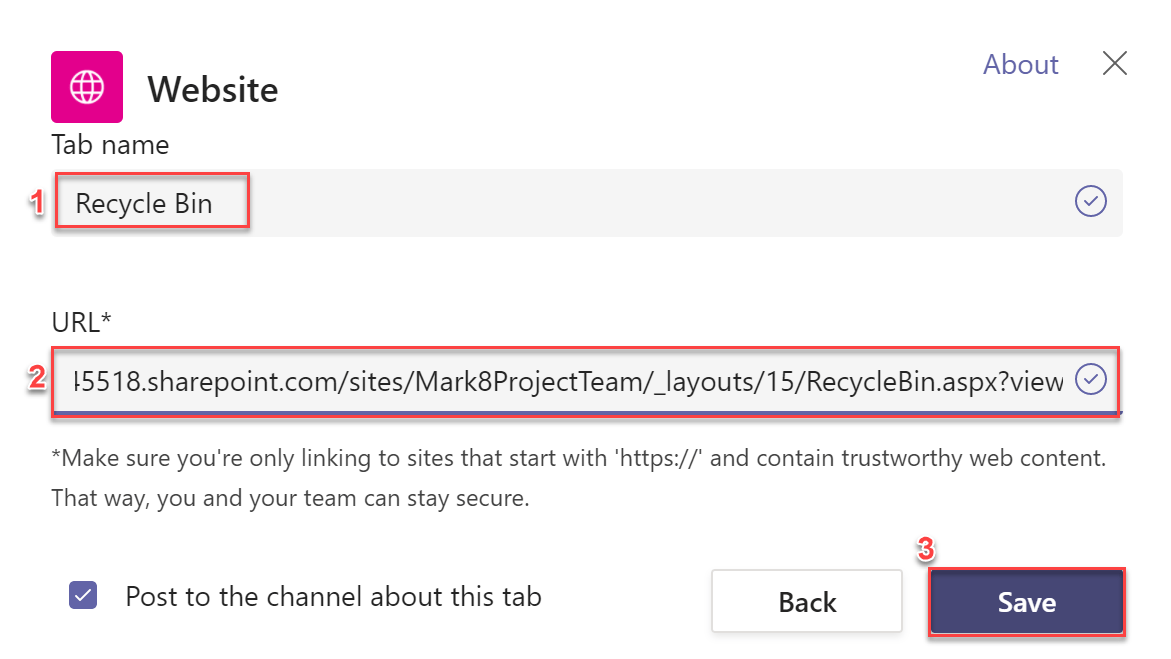
Task: Click 'Post to the channel about this tab' label
Action: (333, 596)
